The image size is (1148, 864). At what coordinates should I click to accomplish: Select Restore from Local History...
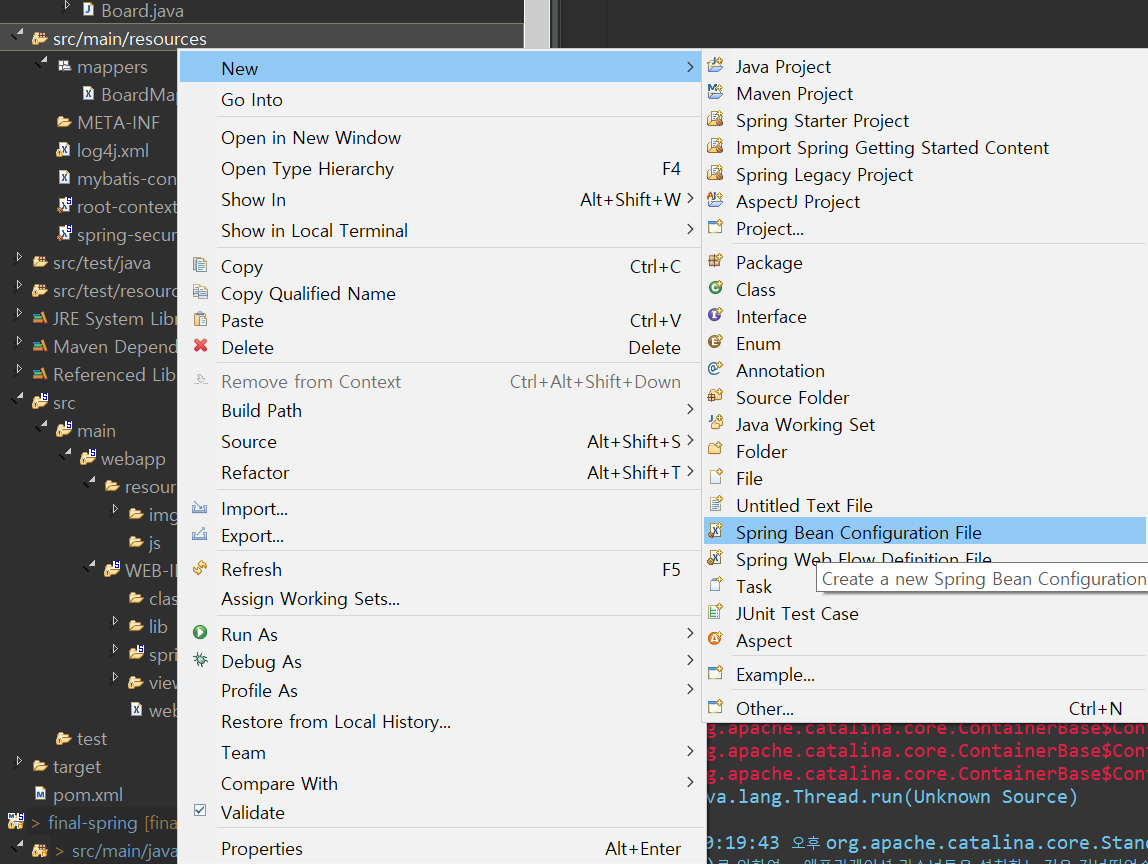440,722
